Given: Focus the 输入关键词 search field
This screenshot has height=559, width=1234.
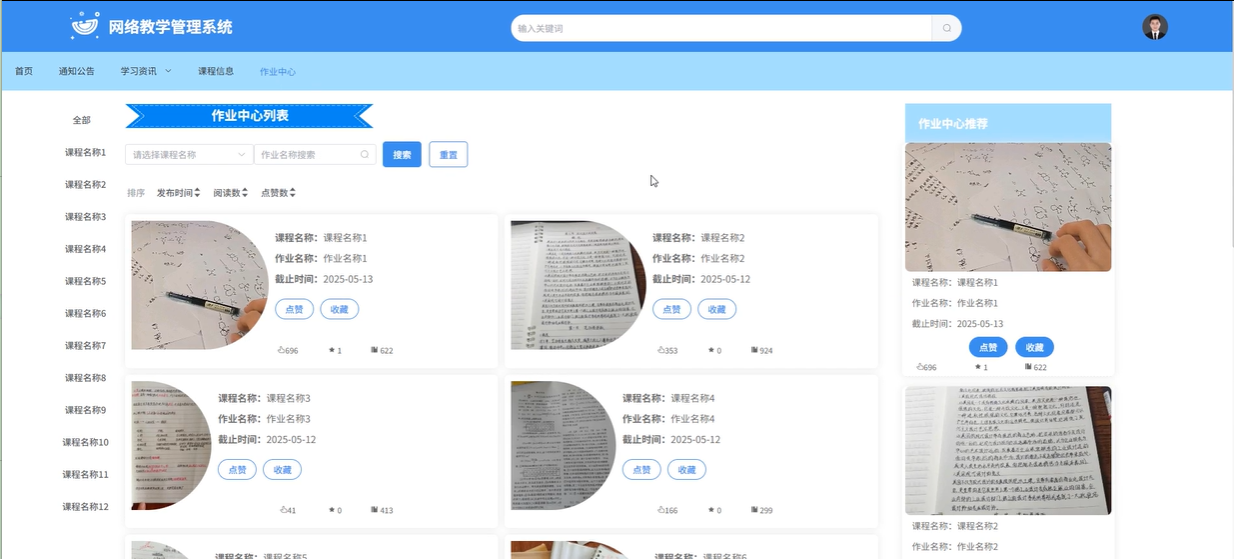Looking at the screenshot, I should [x=722, y=28].
